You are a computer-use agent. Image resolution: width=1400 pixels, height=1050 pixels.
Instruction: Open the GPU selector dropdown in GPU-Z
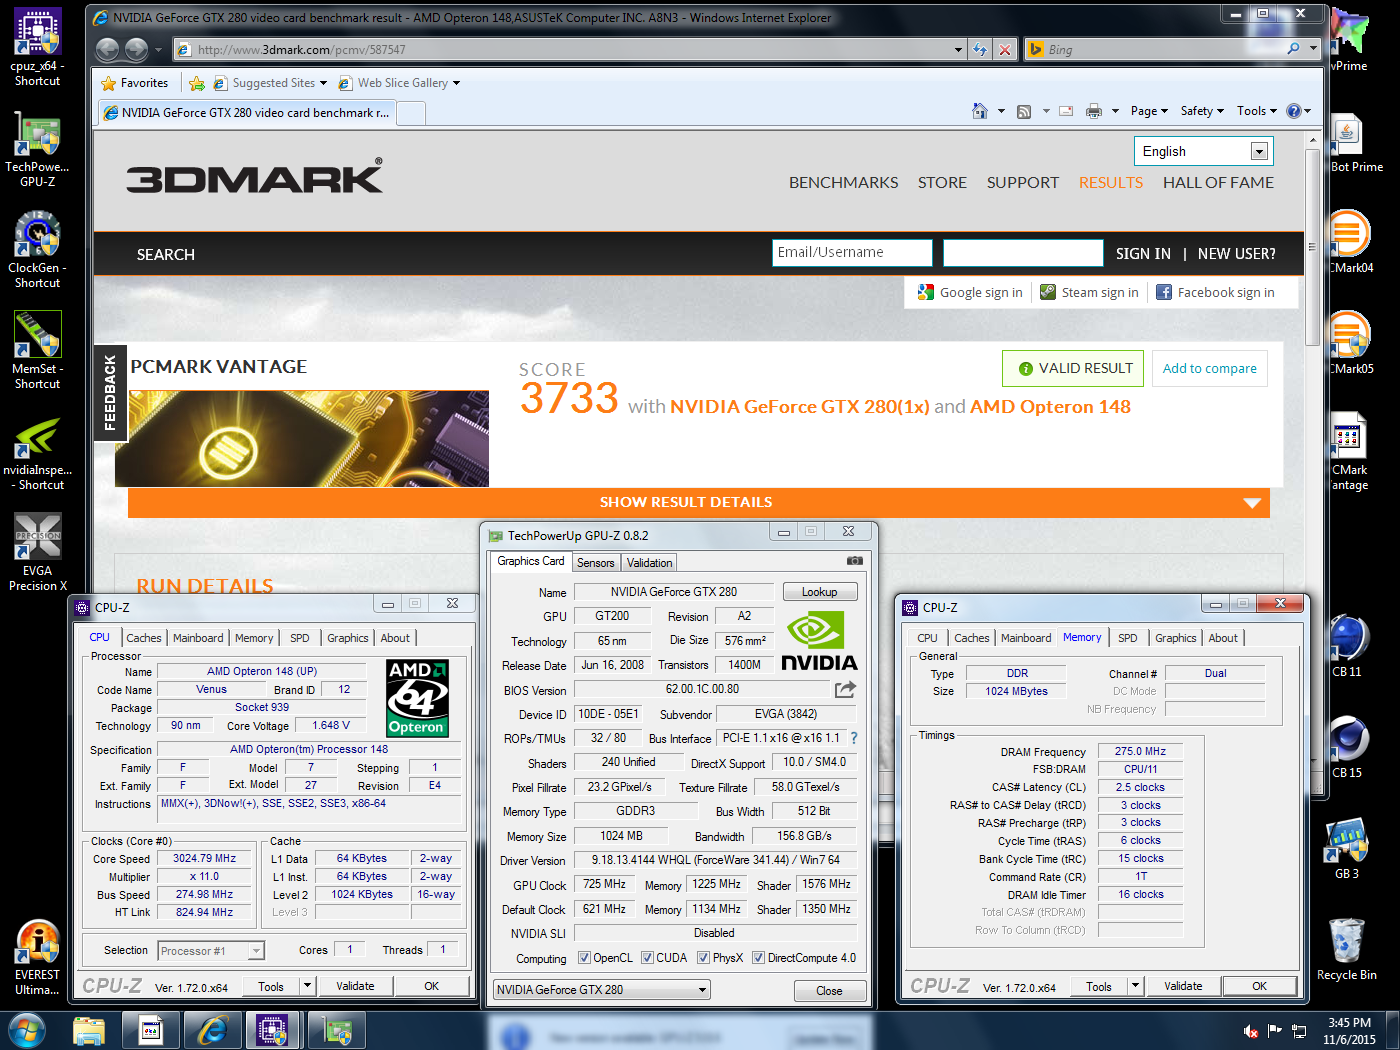[602, 989]
